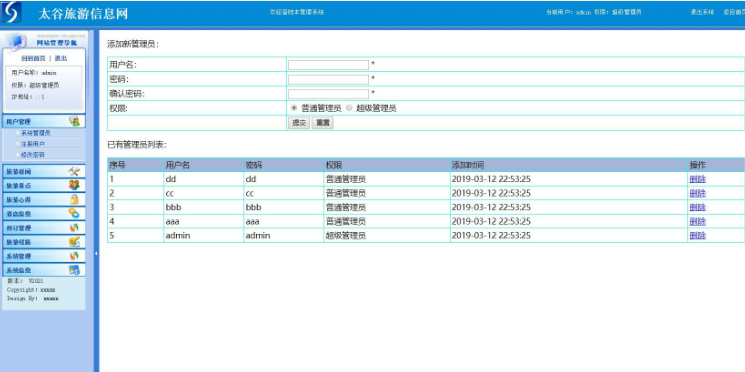Viewport: 745px width, 372px height.
Task: Expand the 旅游心得 menu section
Action: point(44,200)
